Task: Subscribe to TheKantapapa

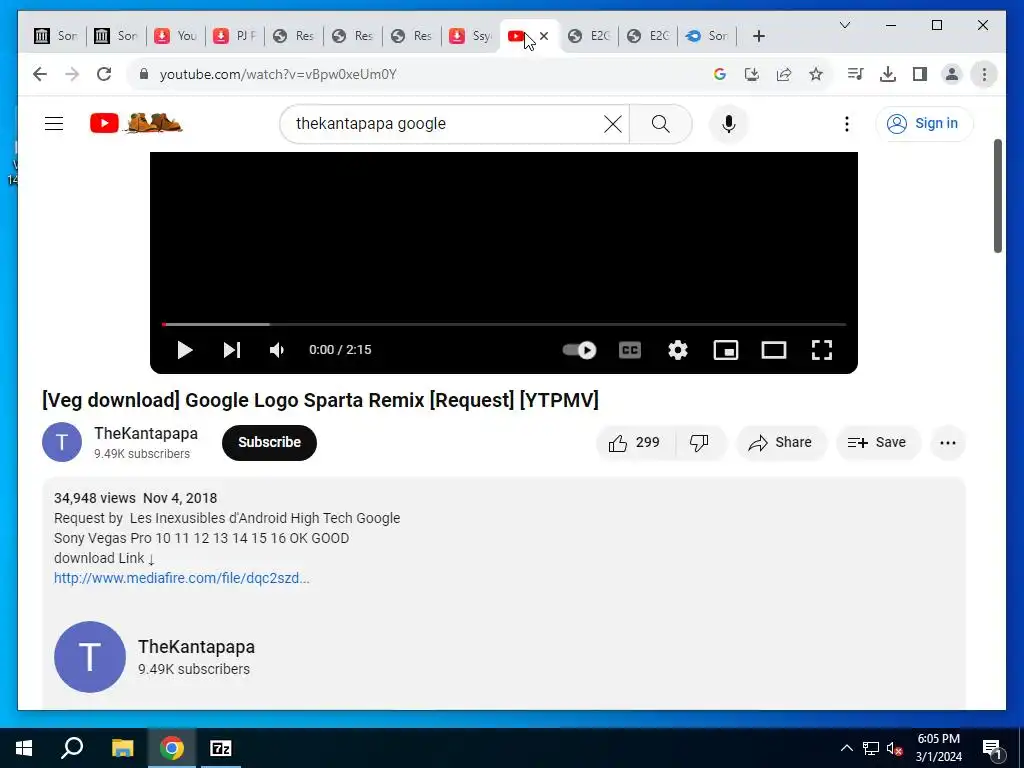Action: tap(269, 443)
